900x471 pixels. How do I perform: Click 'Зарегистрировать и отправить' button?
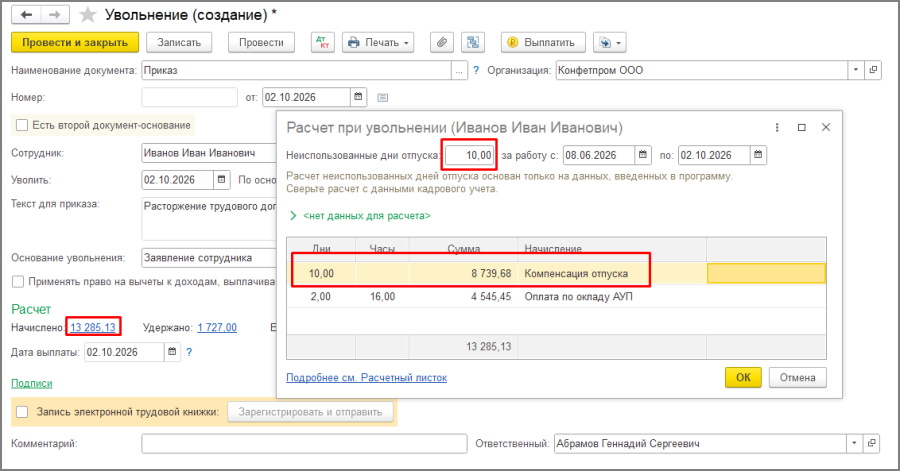coord(310,412)
